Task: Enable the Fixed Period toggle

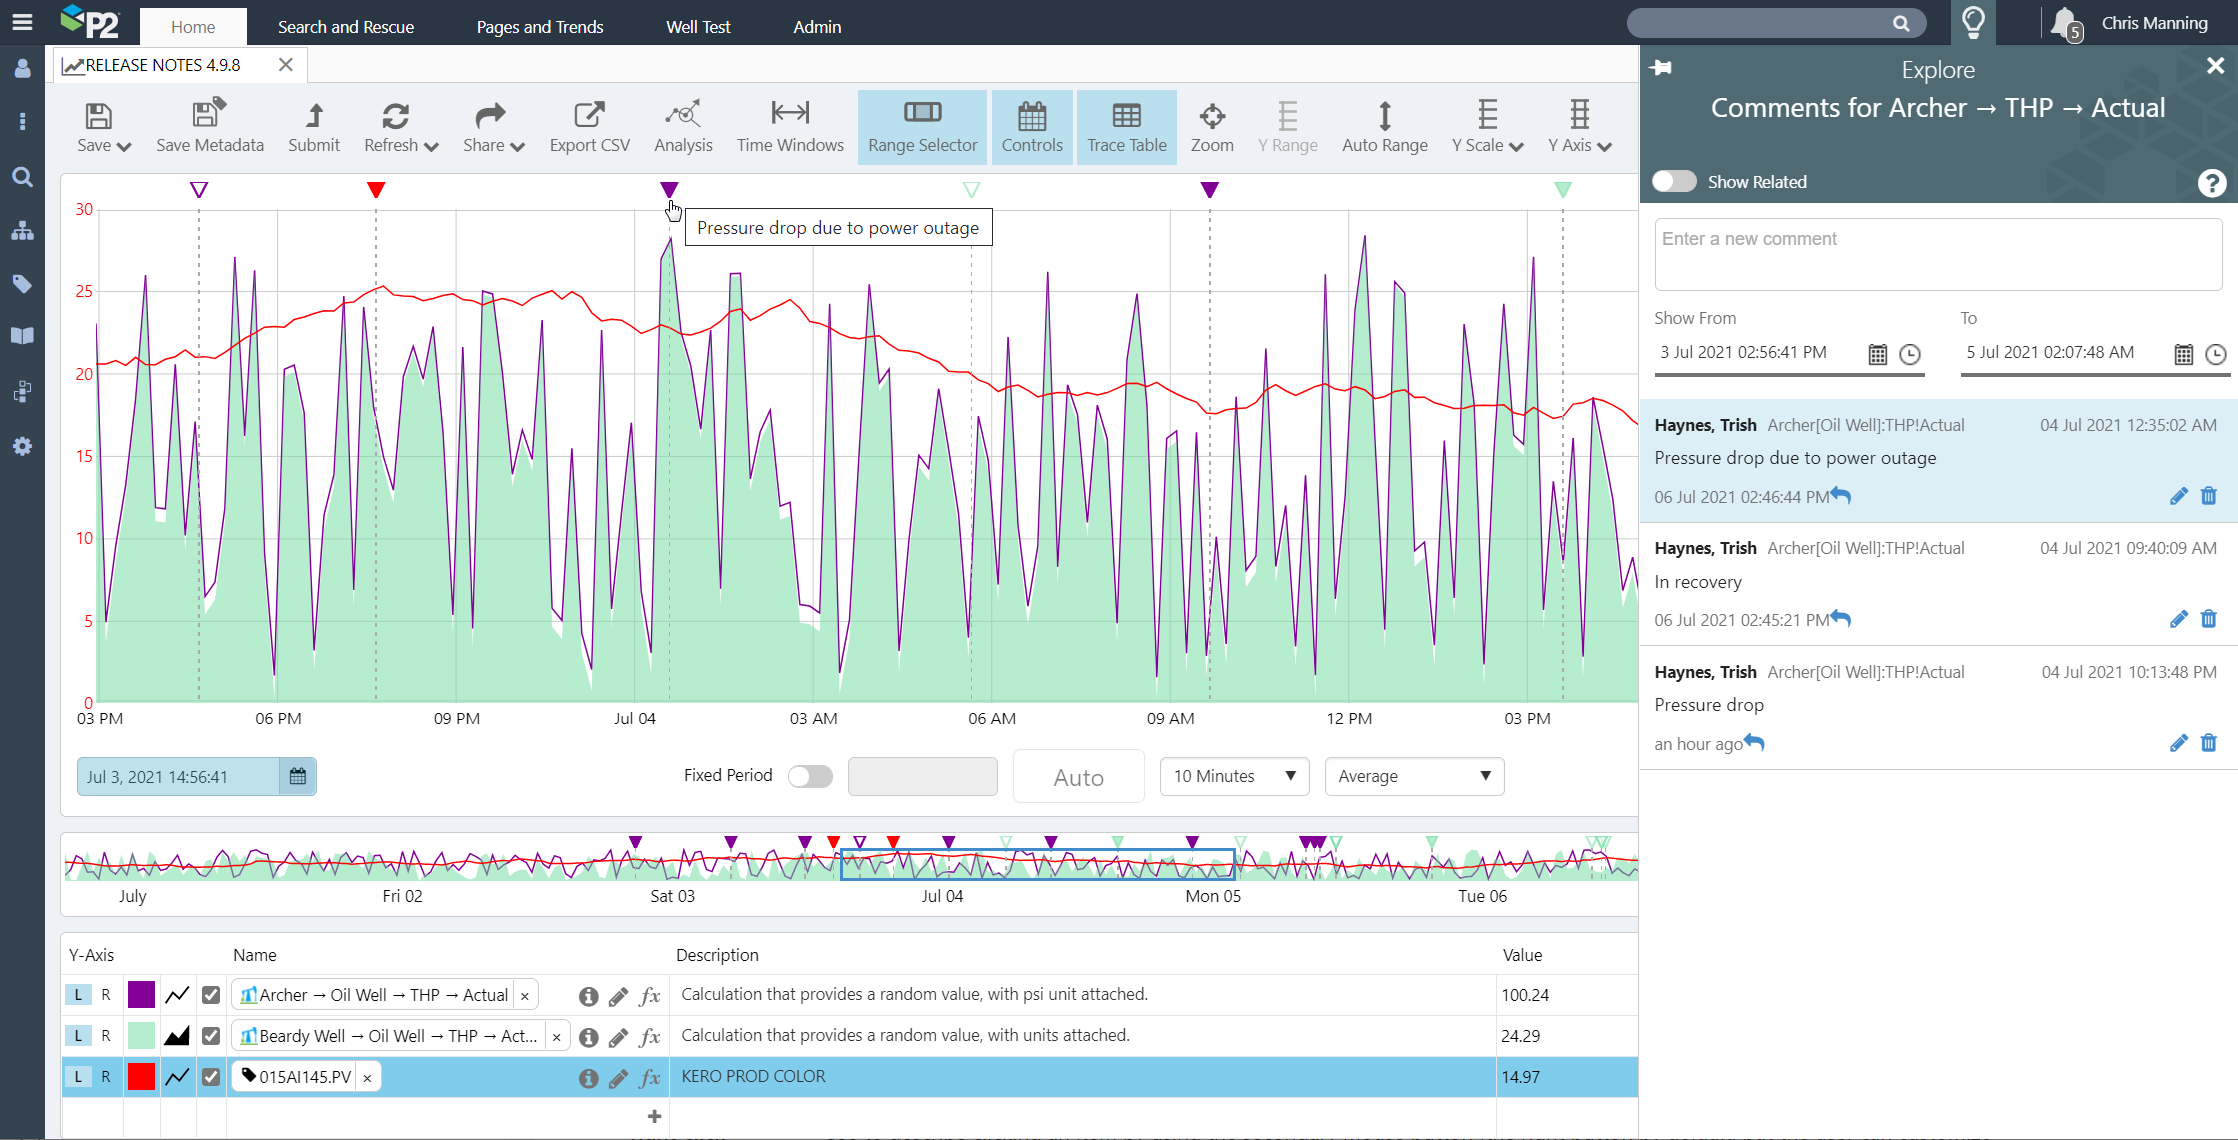Action: [x=809, y=776]
